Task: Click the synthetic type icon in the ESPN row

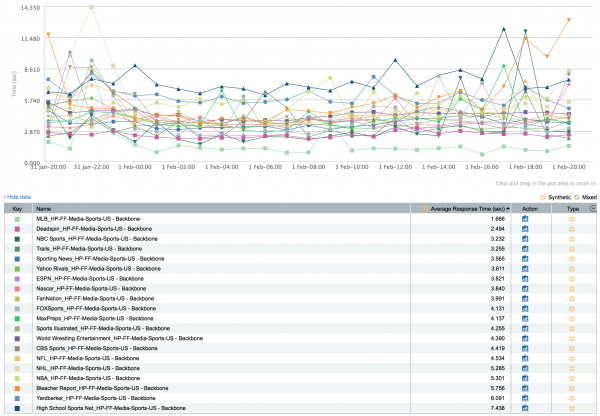Action: point(572,279)
